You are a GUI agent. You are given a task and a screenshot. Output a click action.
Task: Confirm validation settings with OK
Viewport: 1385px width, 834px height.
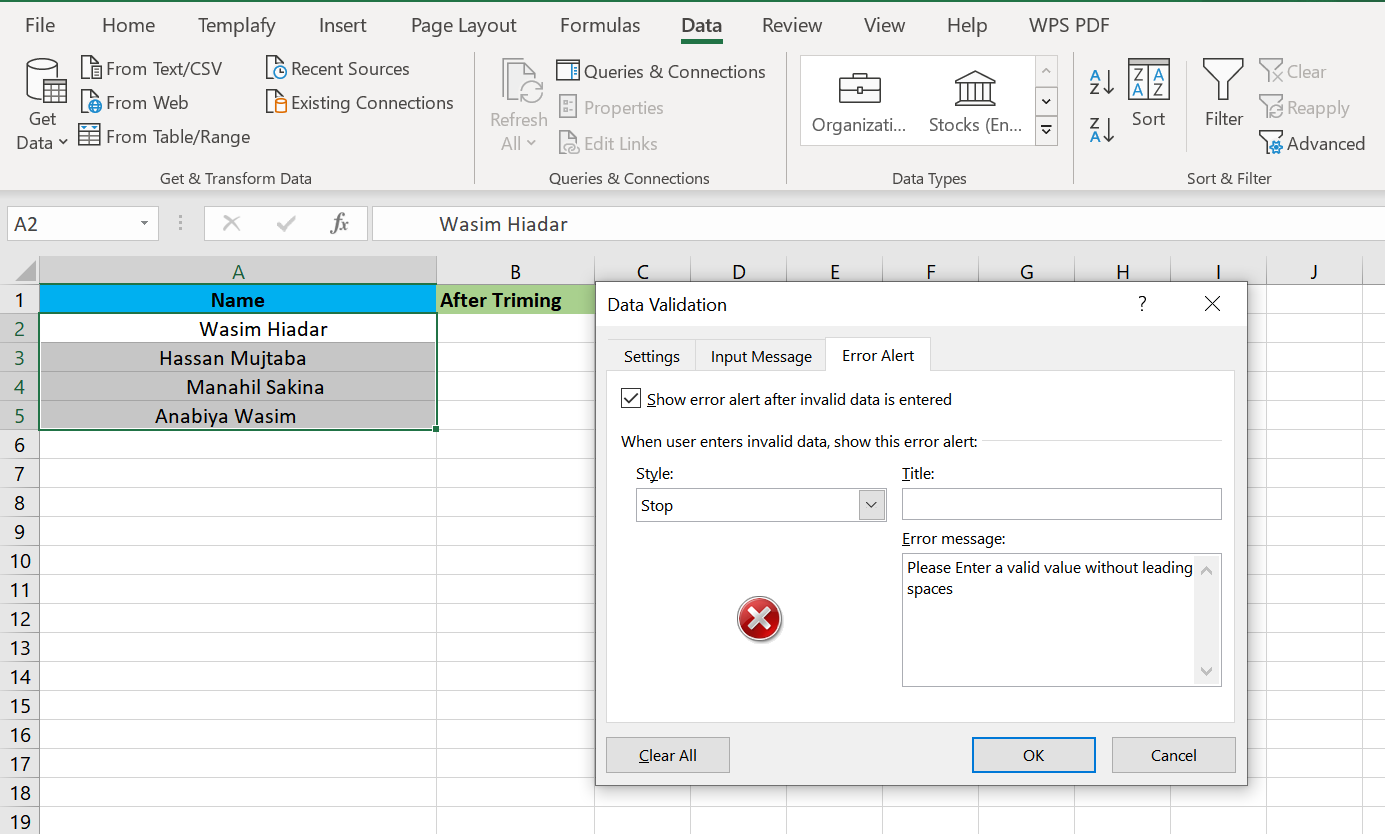point(1033,755)
